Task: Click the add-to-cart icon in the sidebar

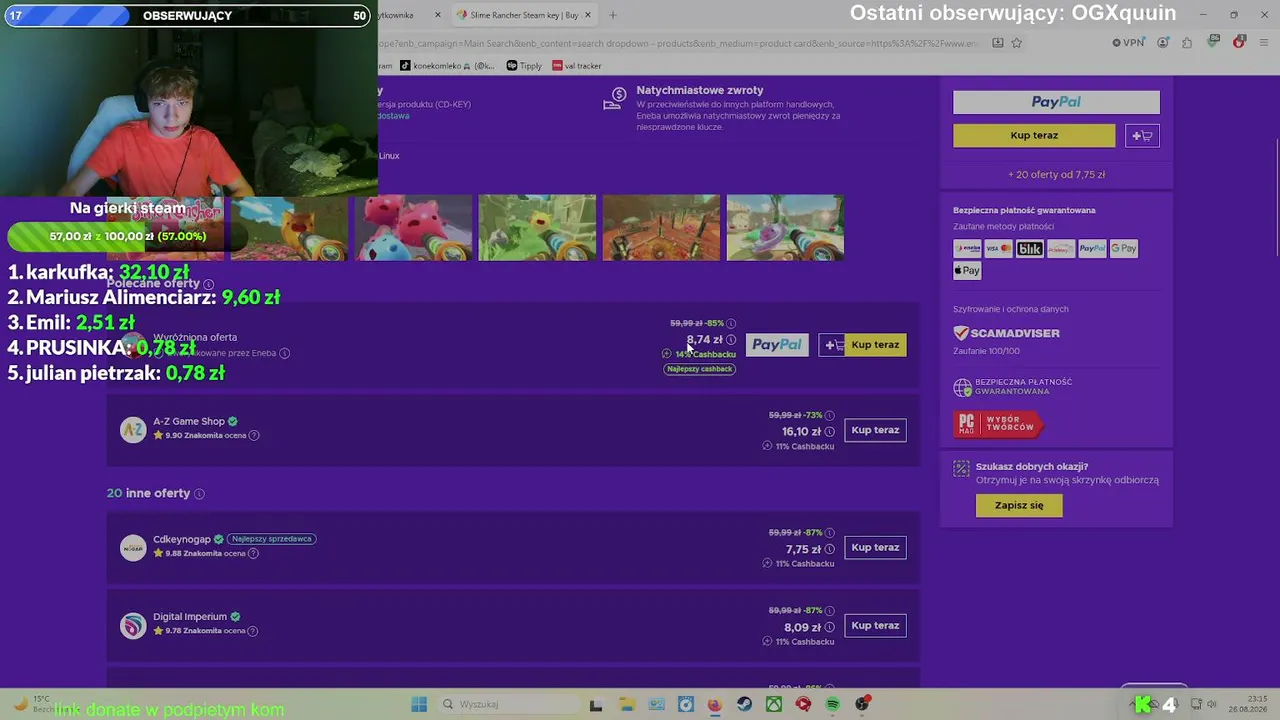Action: (x=1142, y=136)
